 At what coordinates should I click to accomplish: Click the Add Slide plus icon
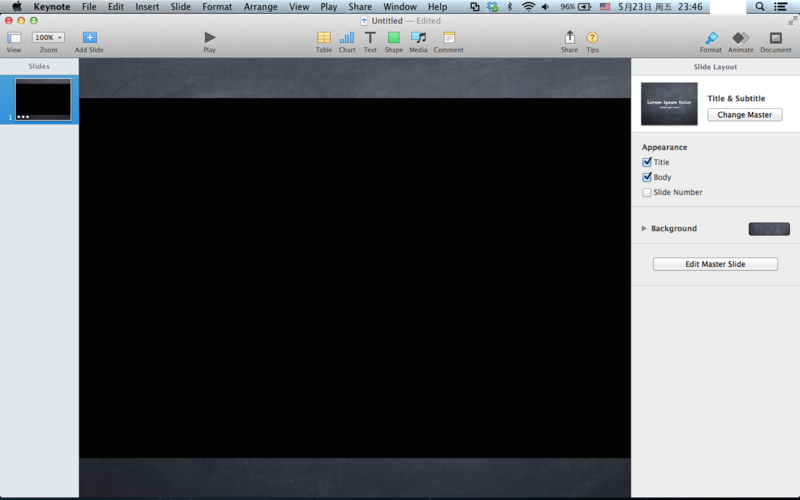[89, 37]
